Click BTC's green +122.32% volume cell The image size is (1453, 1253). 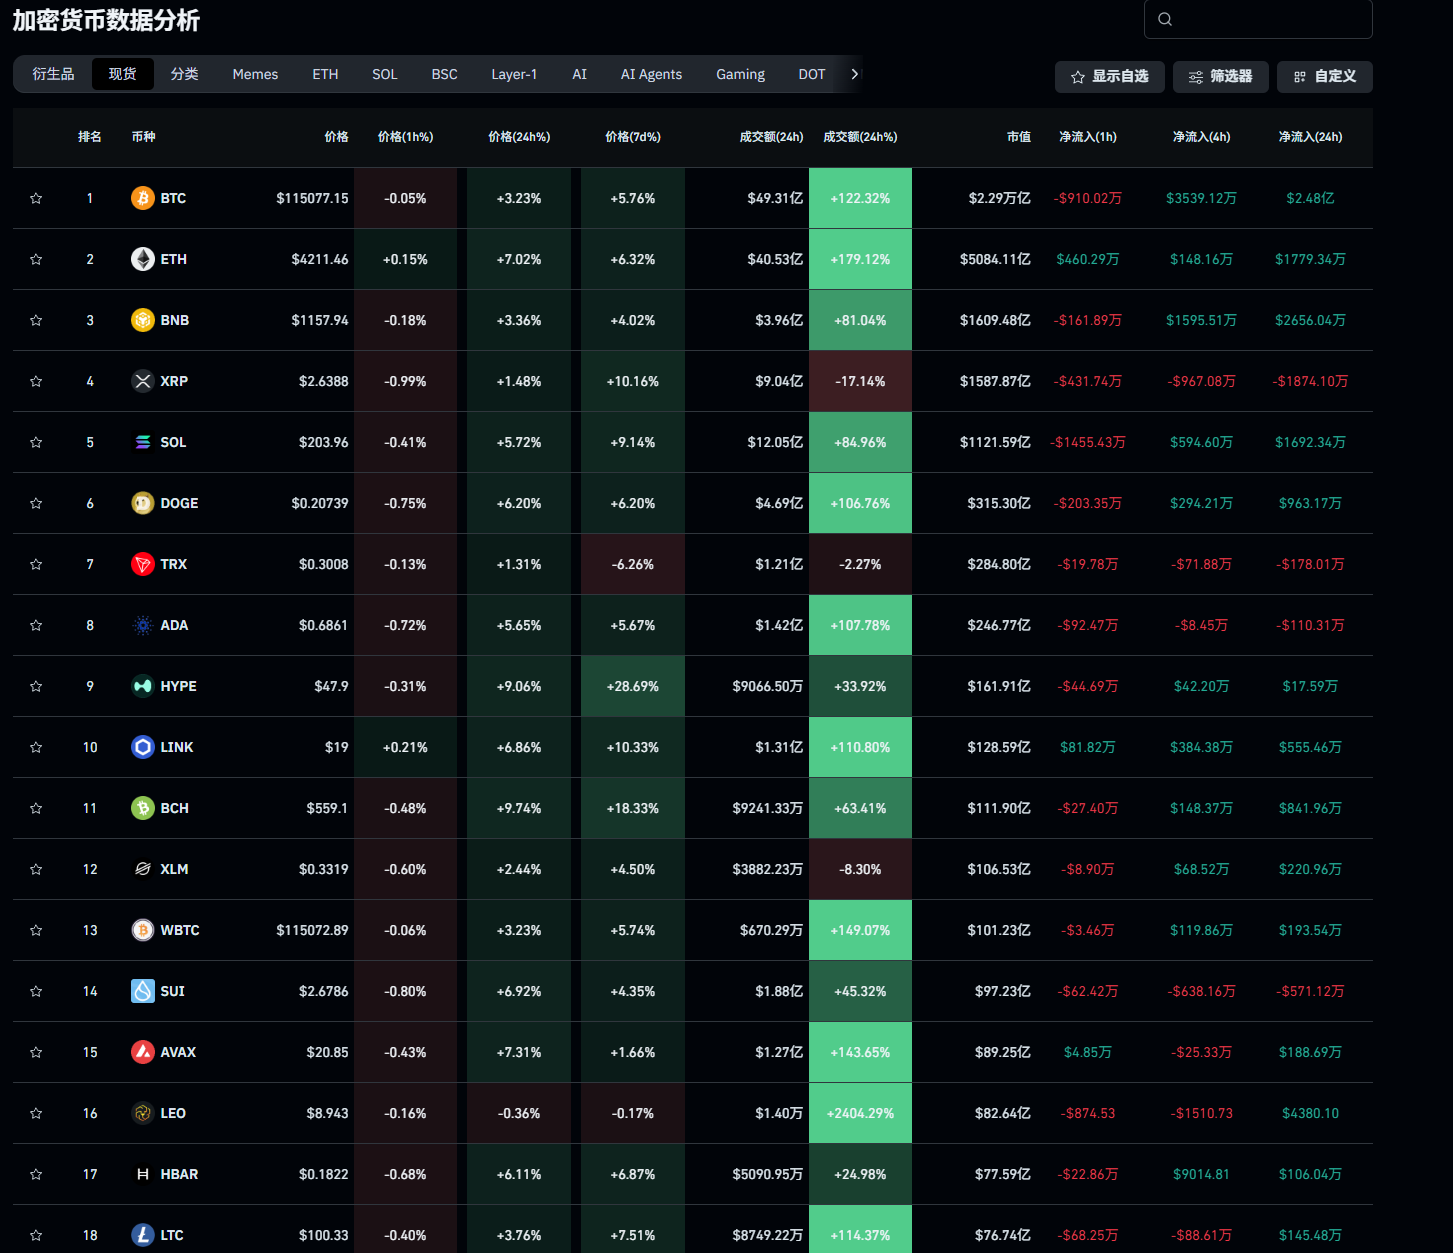[x=860, y=198]
